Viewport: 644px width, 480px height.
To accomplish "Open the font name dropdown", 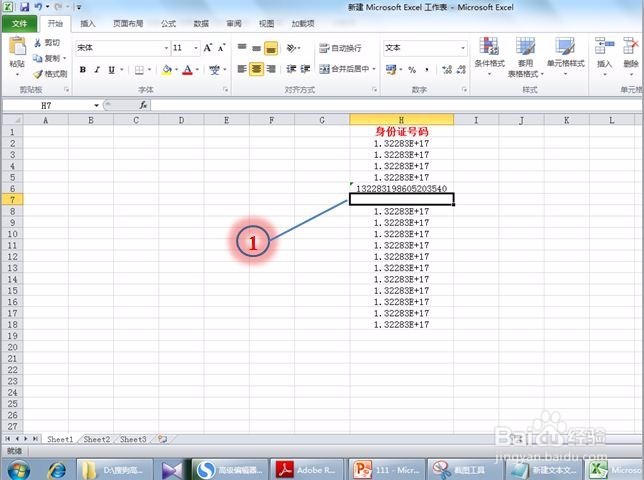I will pos(166,48).
